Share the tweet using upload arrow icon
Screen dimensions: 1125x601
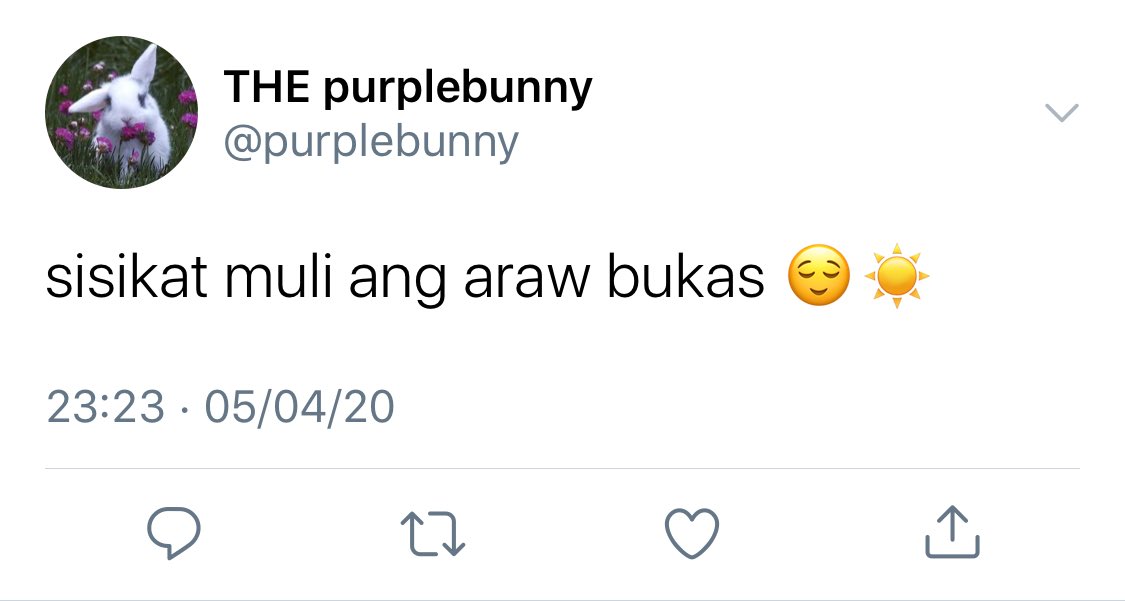point(952,532)
